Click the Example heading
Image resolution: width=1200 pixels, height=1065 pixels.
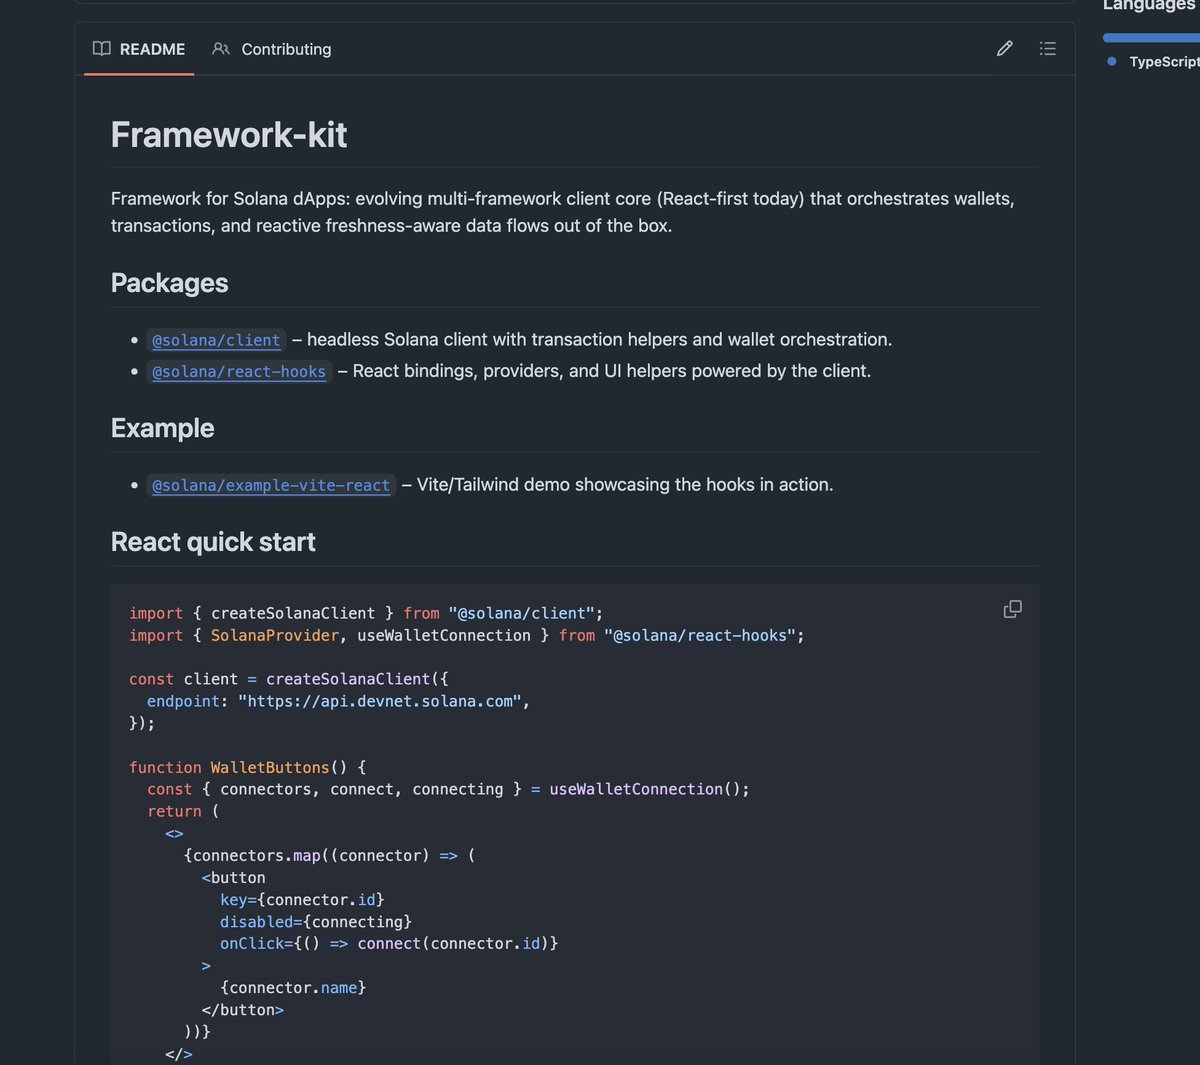(163, 428)
